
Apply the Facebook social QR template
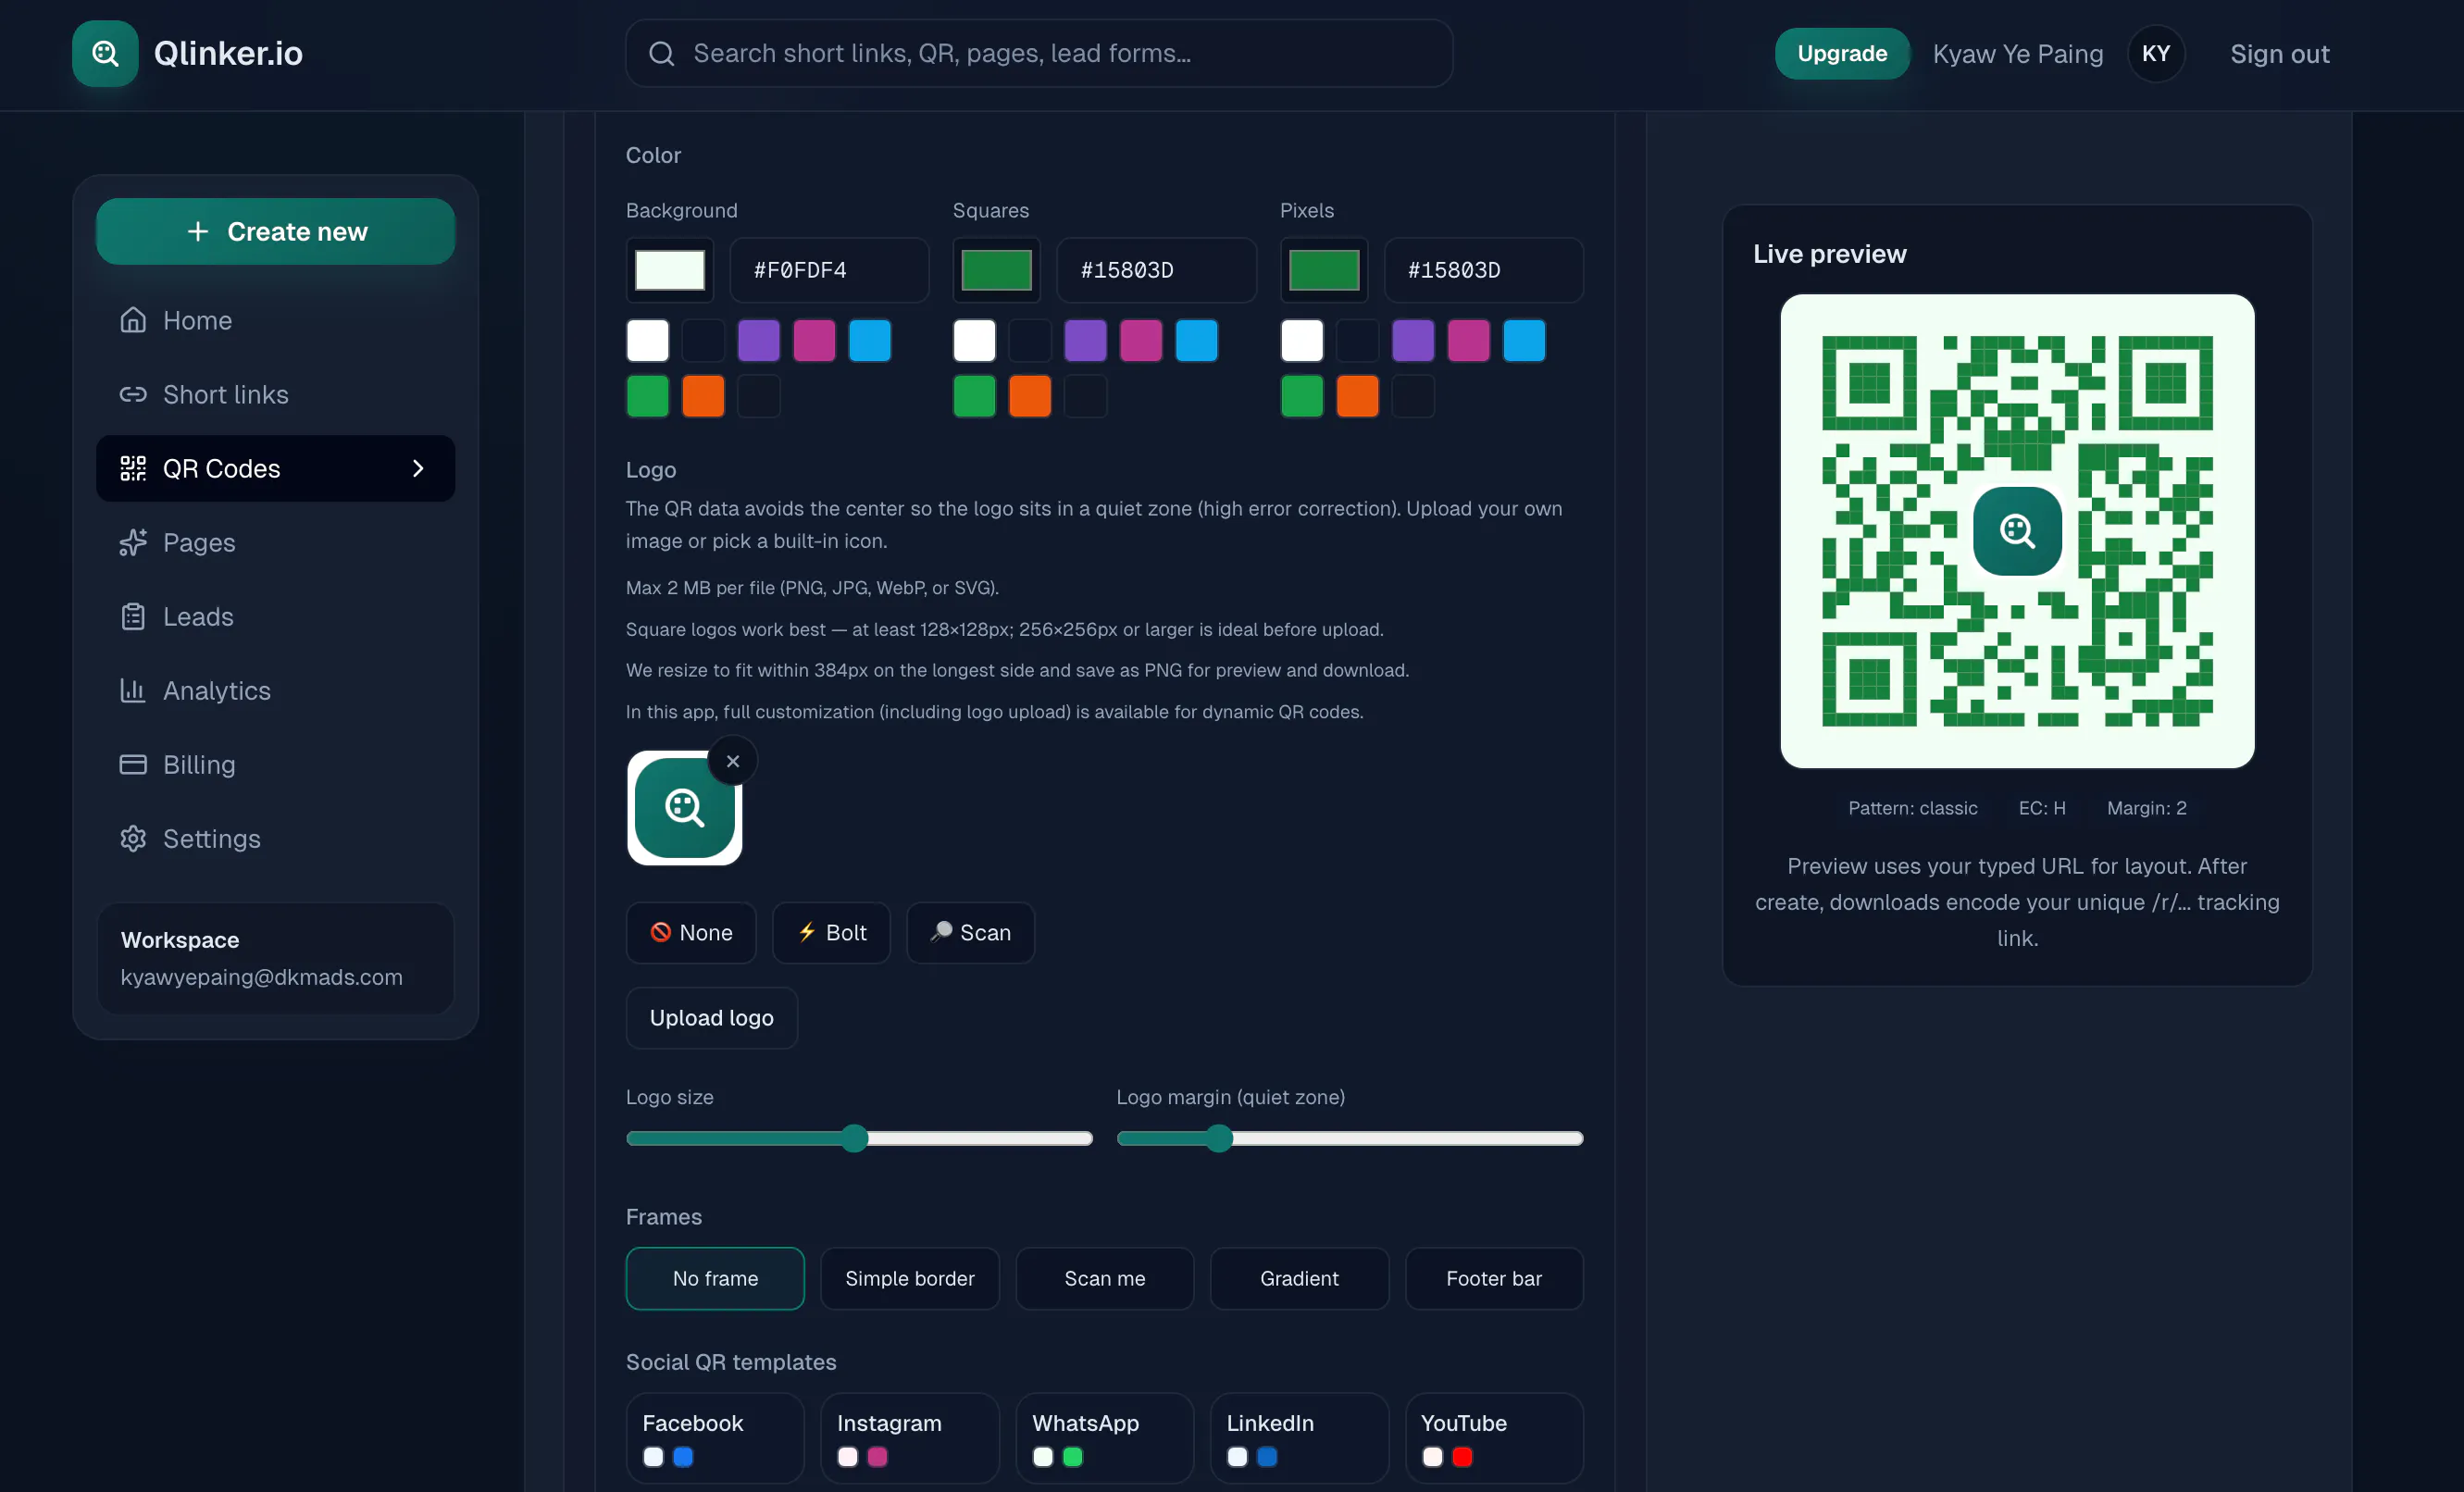coord(715,1438)
